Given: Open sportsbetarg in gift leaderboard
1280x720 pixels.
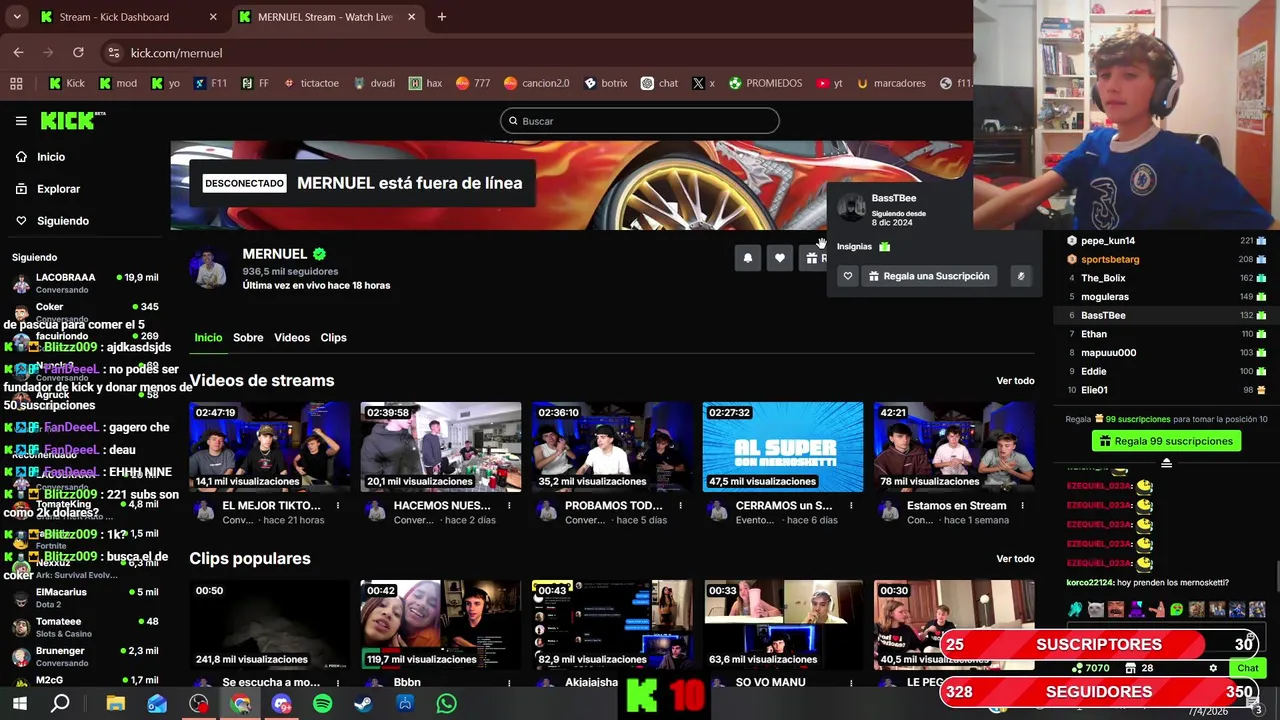Looking at the screenshot, I should click(x=1110, y=259).
